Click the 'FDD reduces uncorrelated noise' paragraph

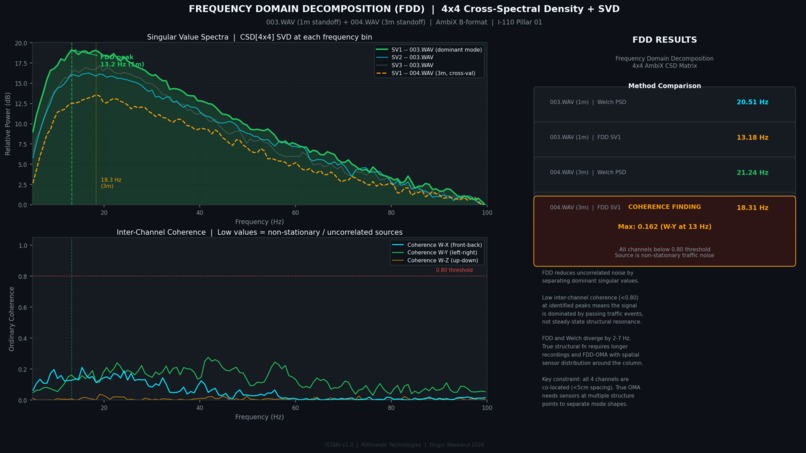[590, 277]
